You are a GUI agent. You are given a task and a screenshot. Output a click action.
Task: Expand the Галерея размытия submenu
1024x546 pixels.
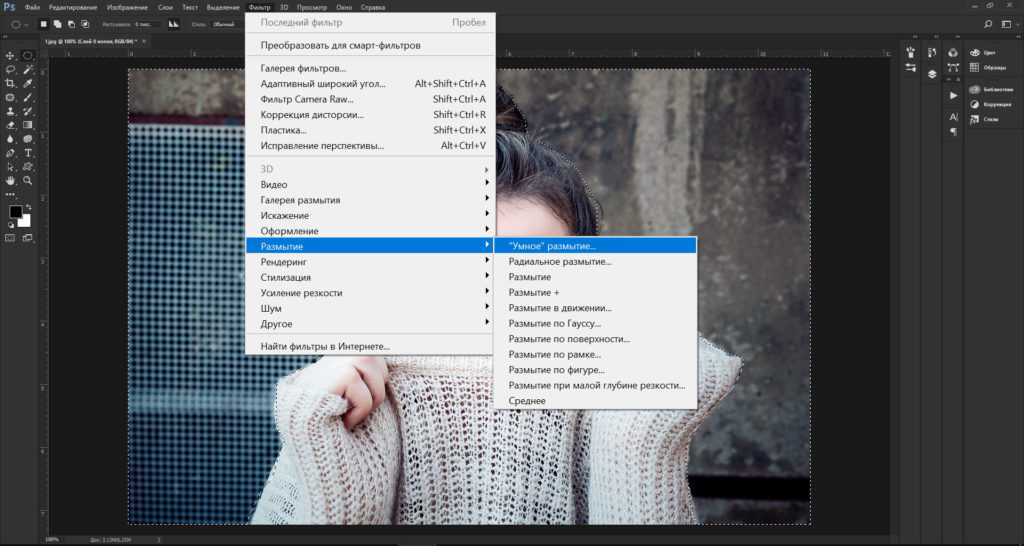[x=370, y=200]
